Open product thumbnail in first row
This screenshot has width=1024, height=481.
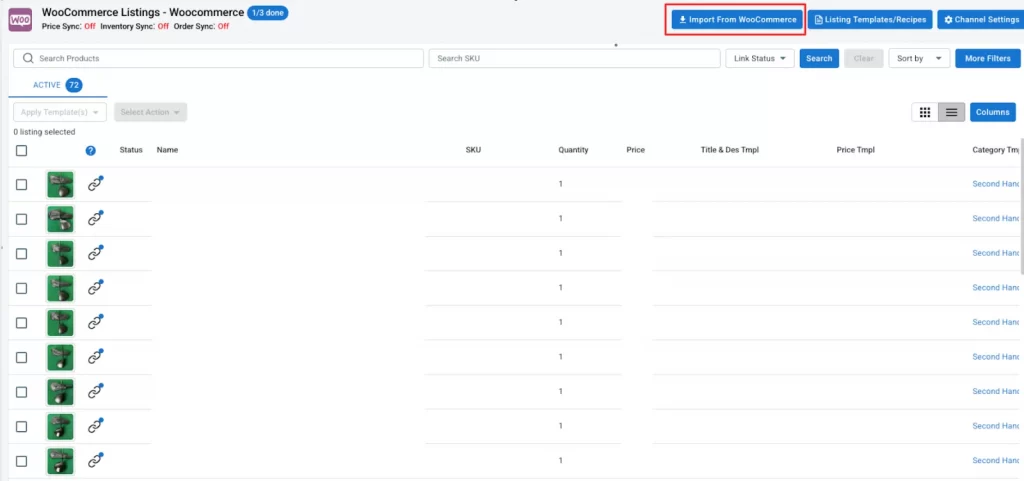[60, 185]
